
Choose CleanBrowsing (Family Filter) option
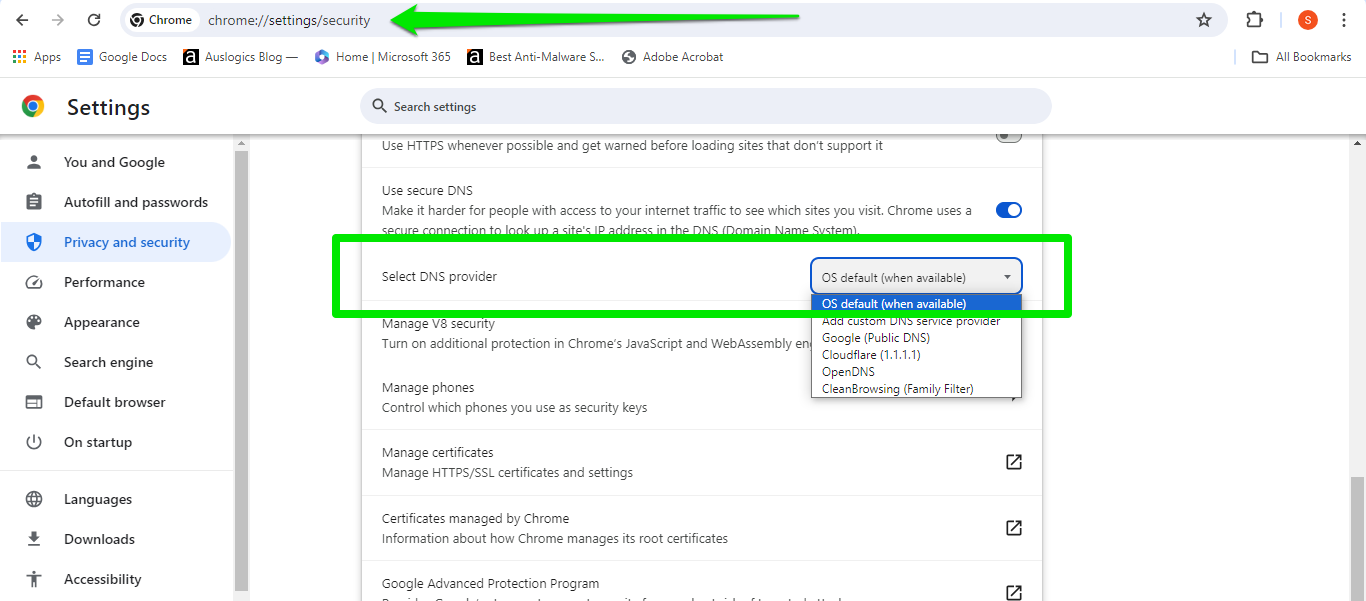click(x=916, y=389)
